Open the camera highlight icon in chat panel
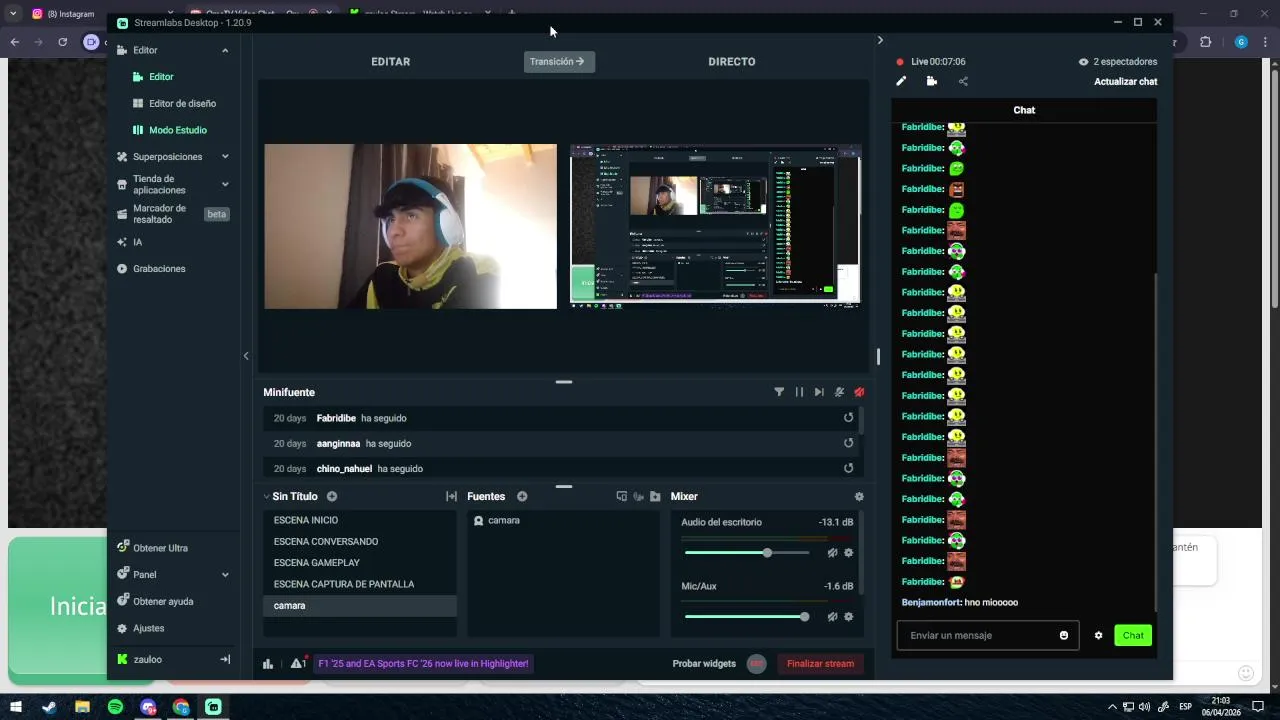This screenshot has width=1280, height=720. (932, 81)
